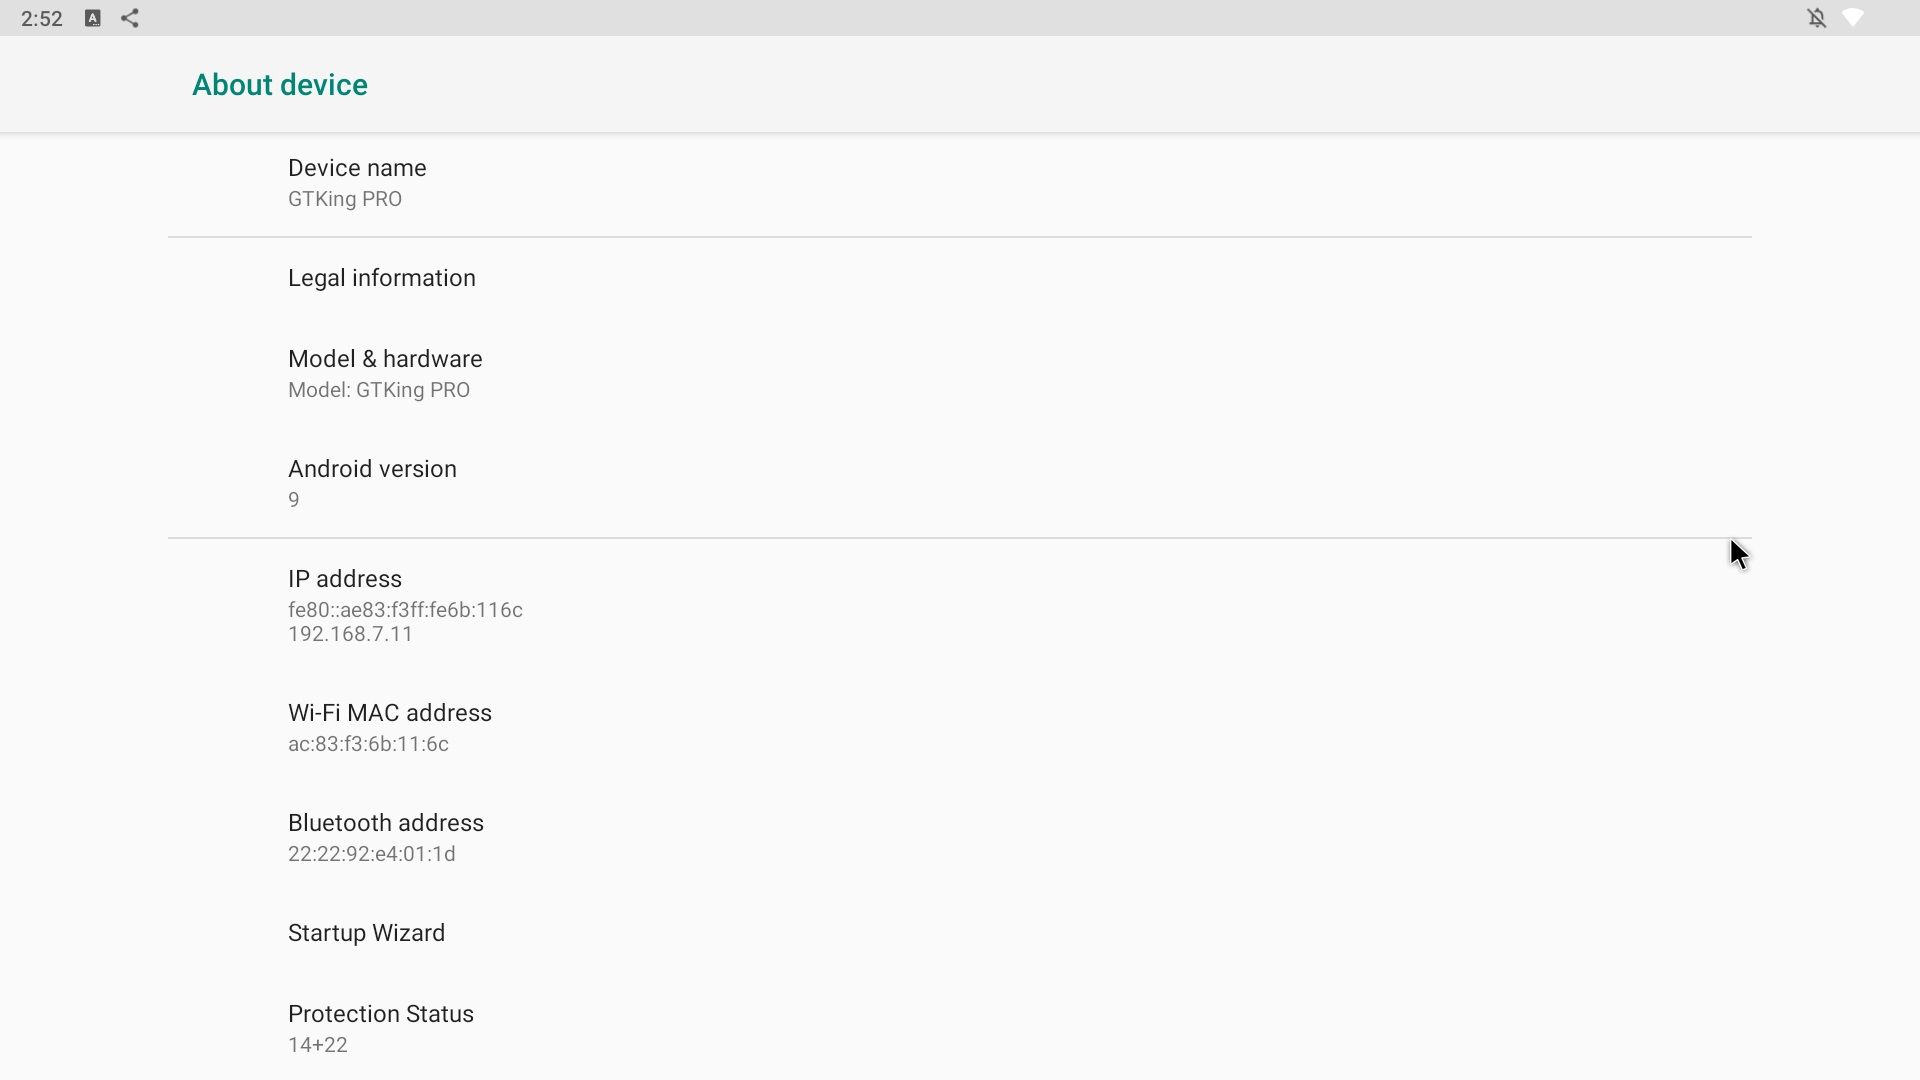Open Legal information
The width and height of the screenshot is (1920, 1080).
[960, 278]
